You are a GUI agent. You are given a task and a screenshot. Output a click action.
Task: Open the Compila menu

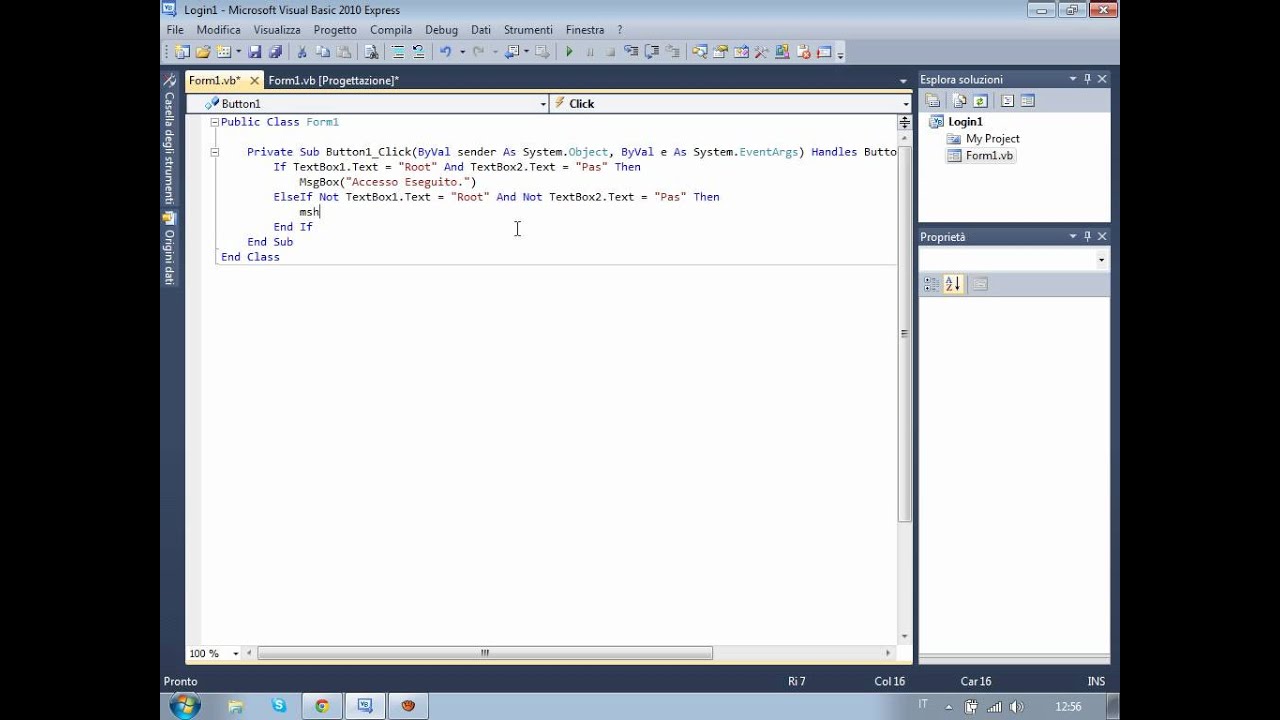coord(391,30)
